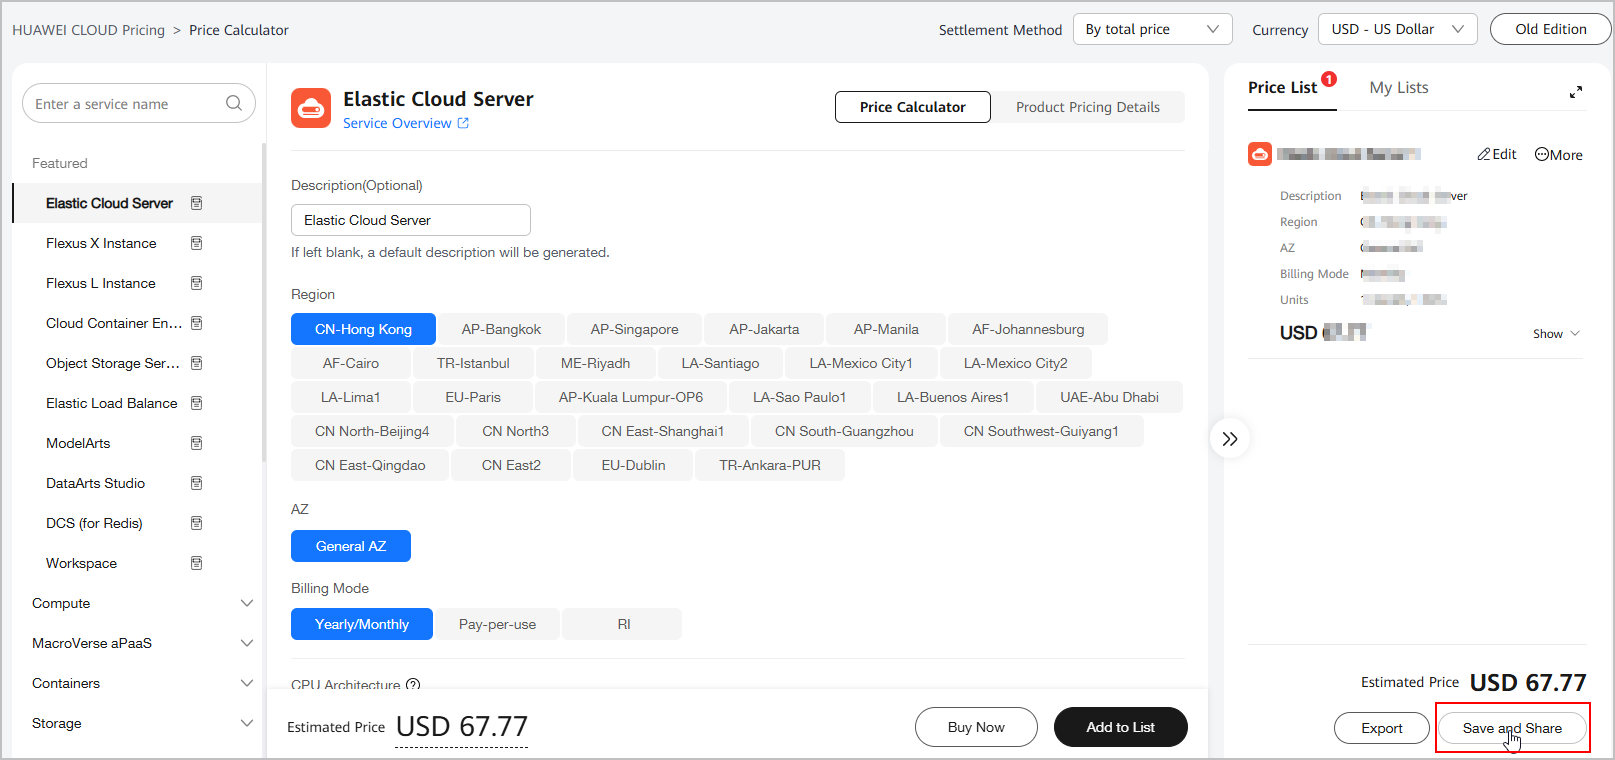Click the Description text field
Image resolution: width=1615 pixels, height=760 pixels.
coord(410,220)
